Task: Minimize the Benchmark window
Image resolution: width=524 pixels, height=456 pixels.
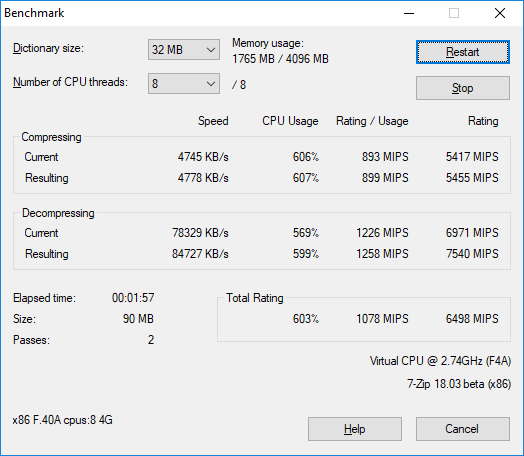Action: pyautogui.click(x=409, y=13)
